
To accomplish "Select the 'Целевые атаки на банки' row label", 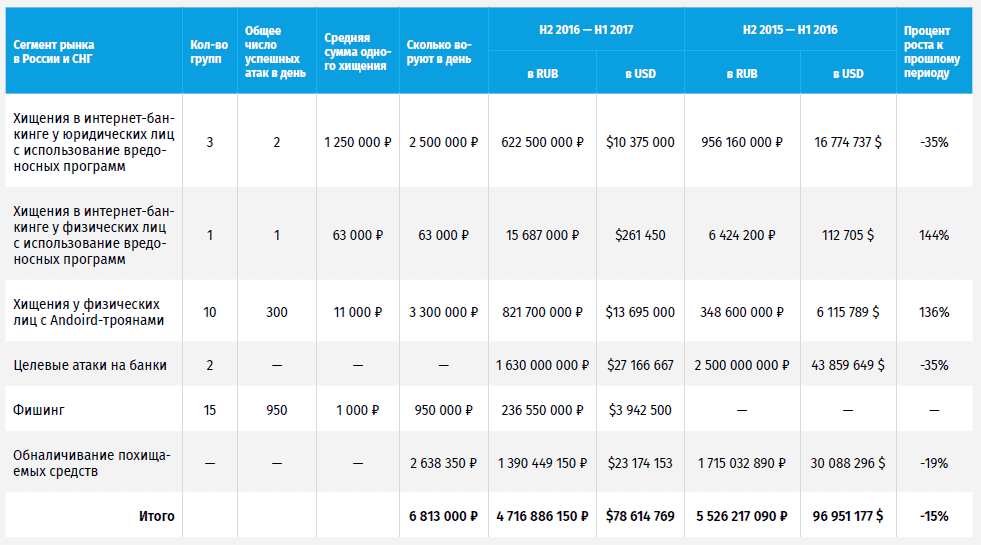I will tap(89, 366).
